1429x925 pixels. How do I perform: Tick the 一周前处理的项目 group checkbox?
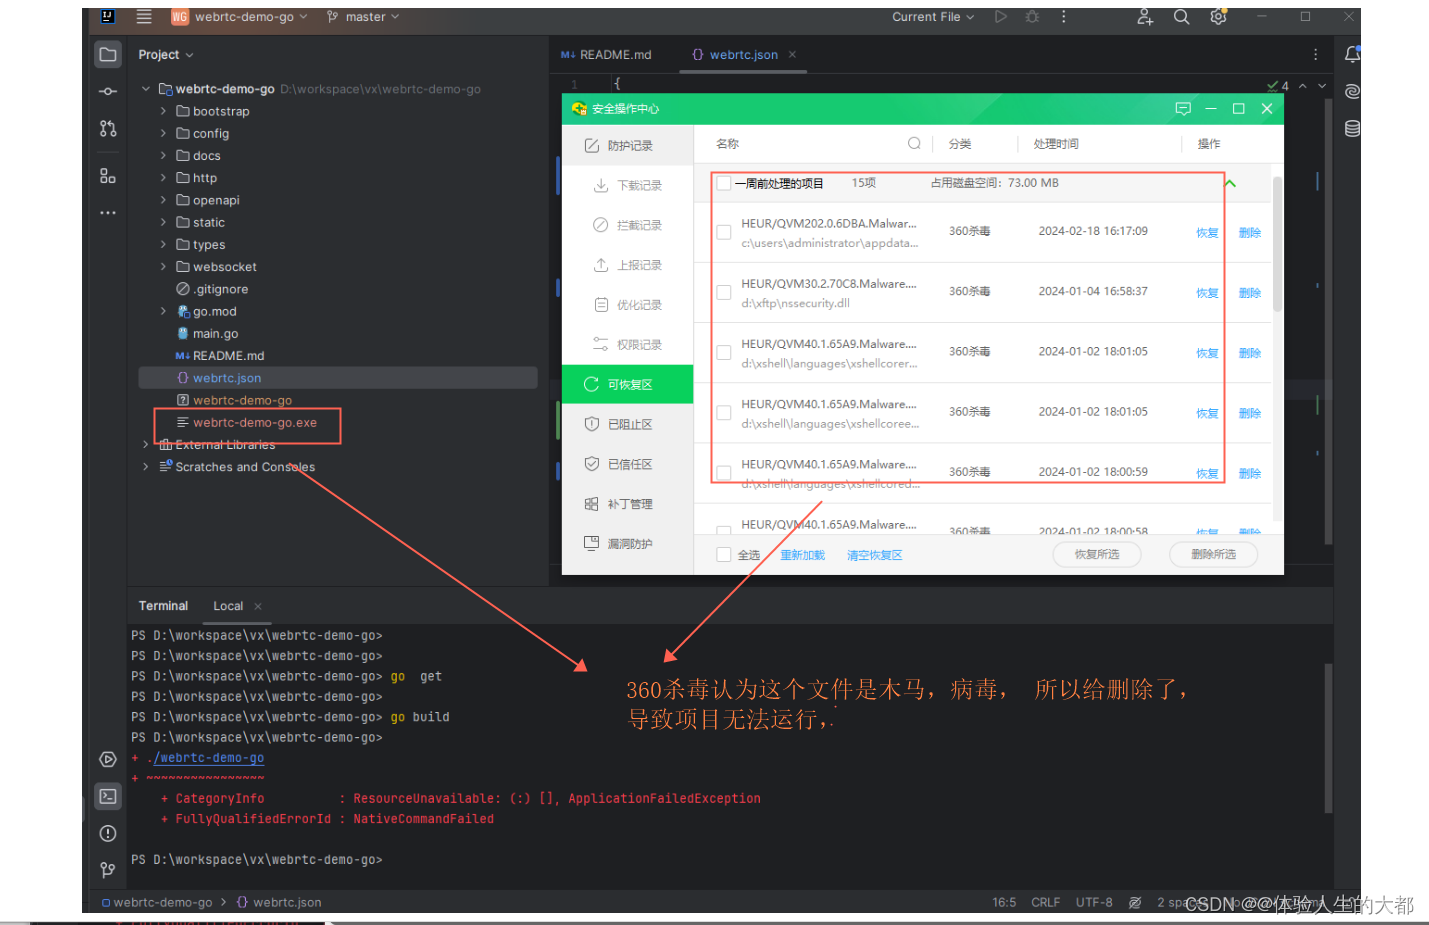(x=724, y=183)
